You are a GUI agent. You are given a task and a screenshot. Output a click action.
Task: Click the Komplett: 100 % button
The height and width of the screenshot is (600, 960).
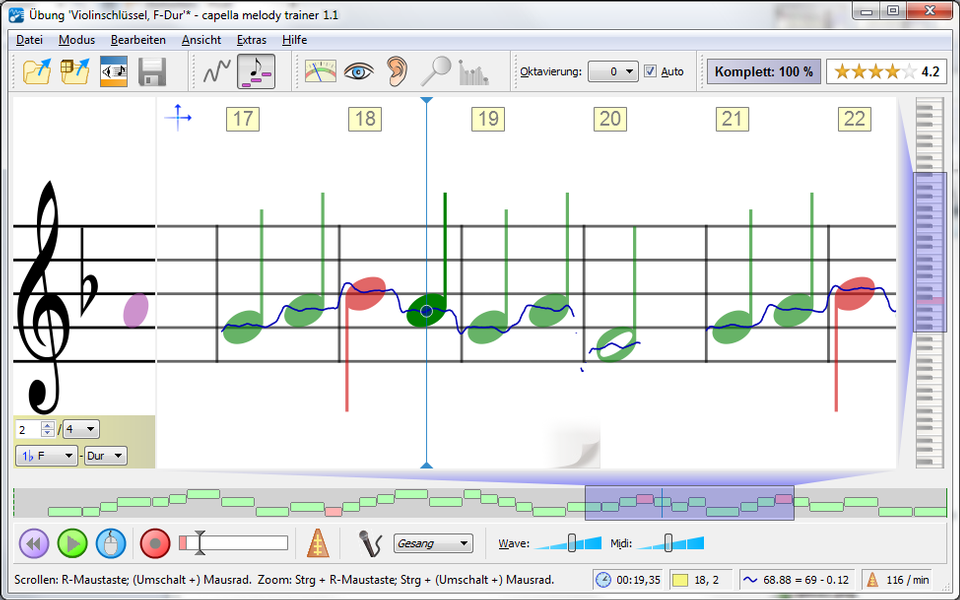tap(763, 72)
